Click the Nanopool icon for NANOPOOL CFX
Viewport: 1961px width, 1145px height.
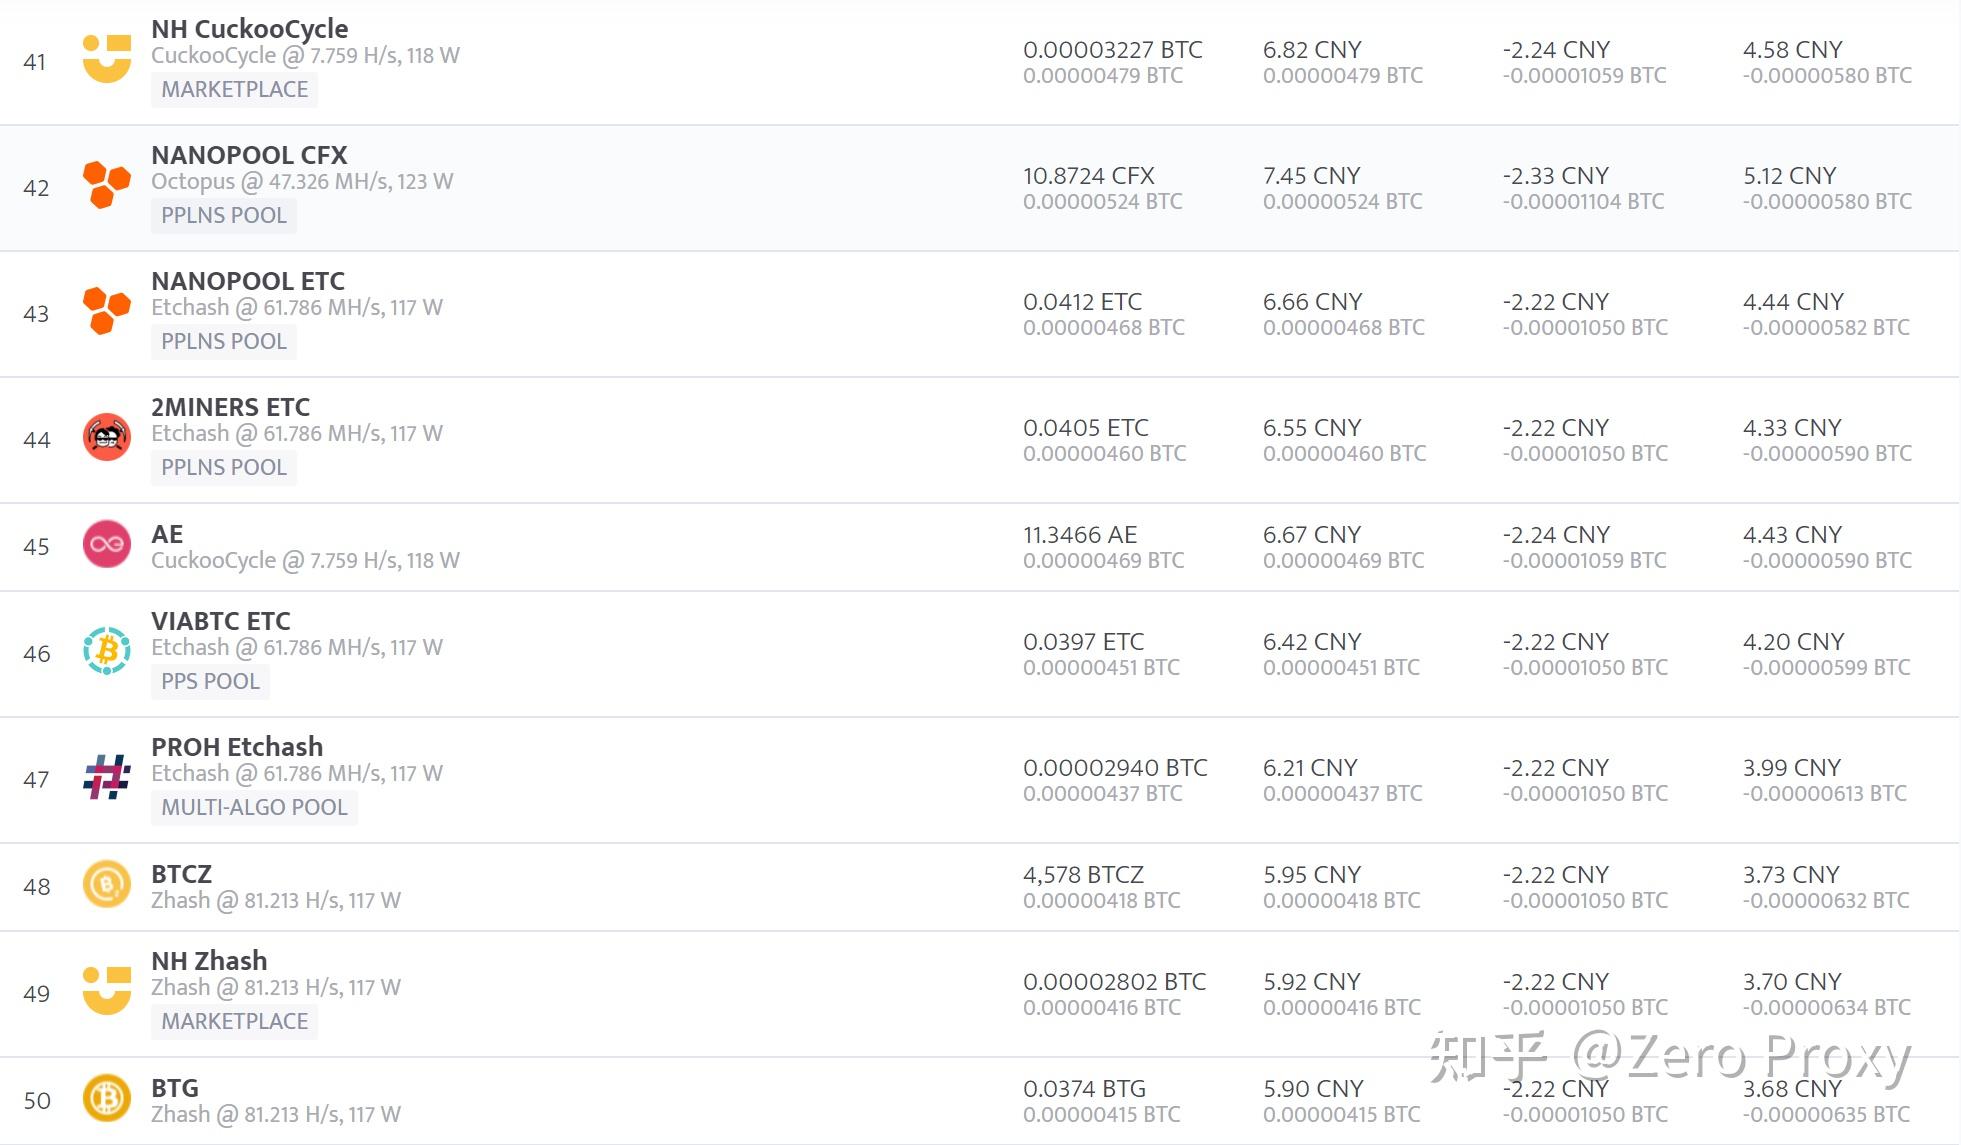(x=107, y=185)
